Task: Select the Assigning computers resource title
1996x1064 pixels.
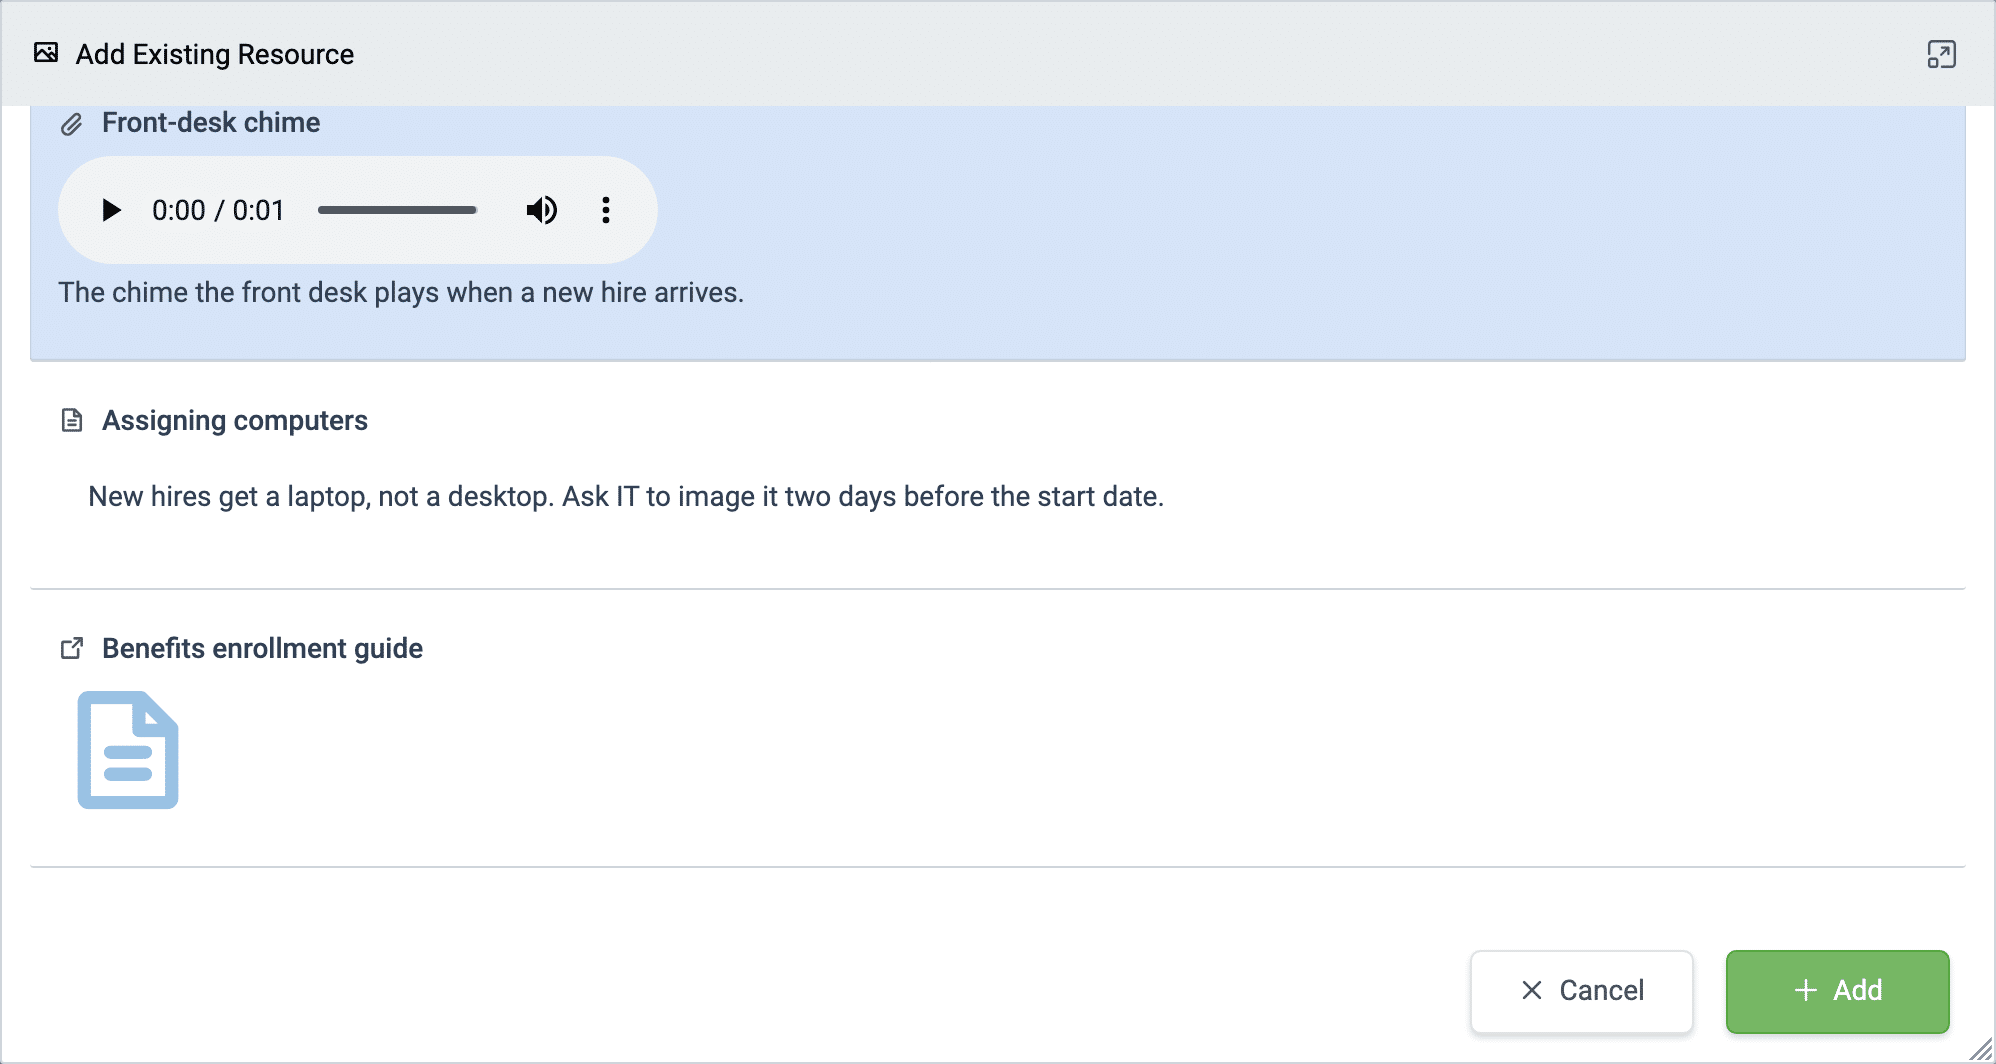Action: pos(235,421)
